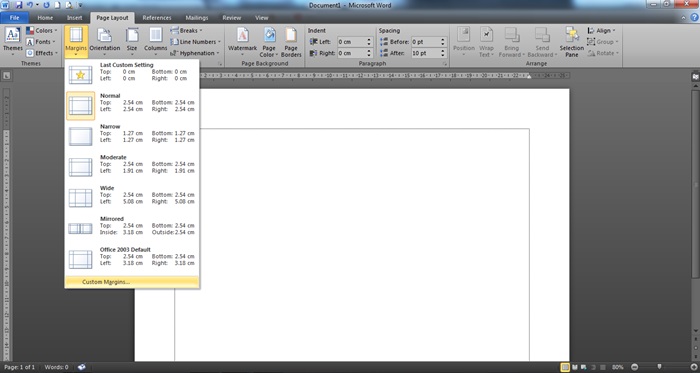Screen dimensions: 700x373
Task: Open the Columns options
Action: [155, 41]
